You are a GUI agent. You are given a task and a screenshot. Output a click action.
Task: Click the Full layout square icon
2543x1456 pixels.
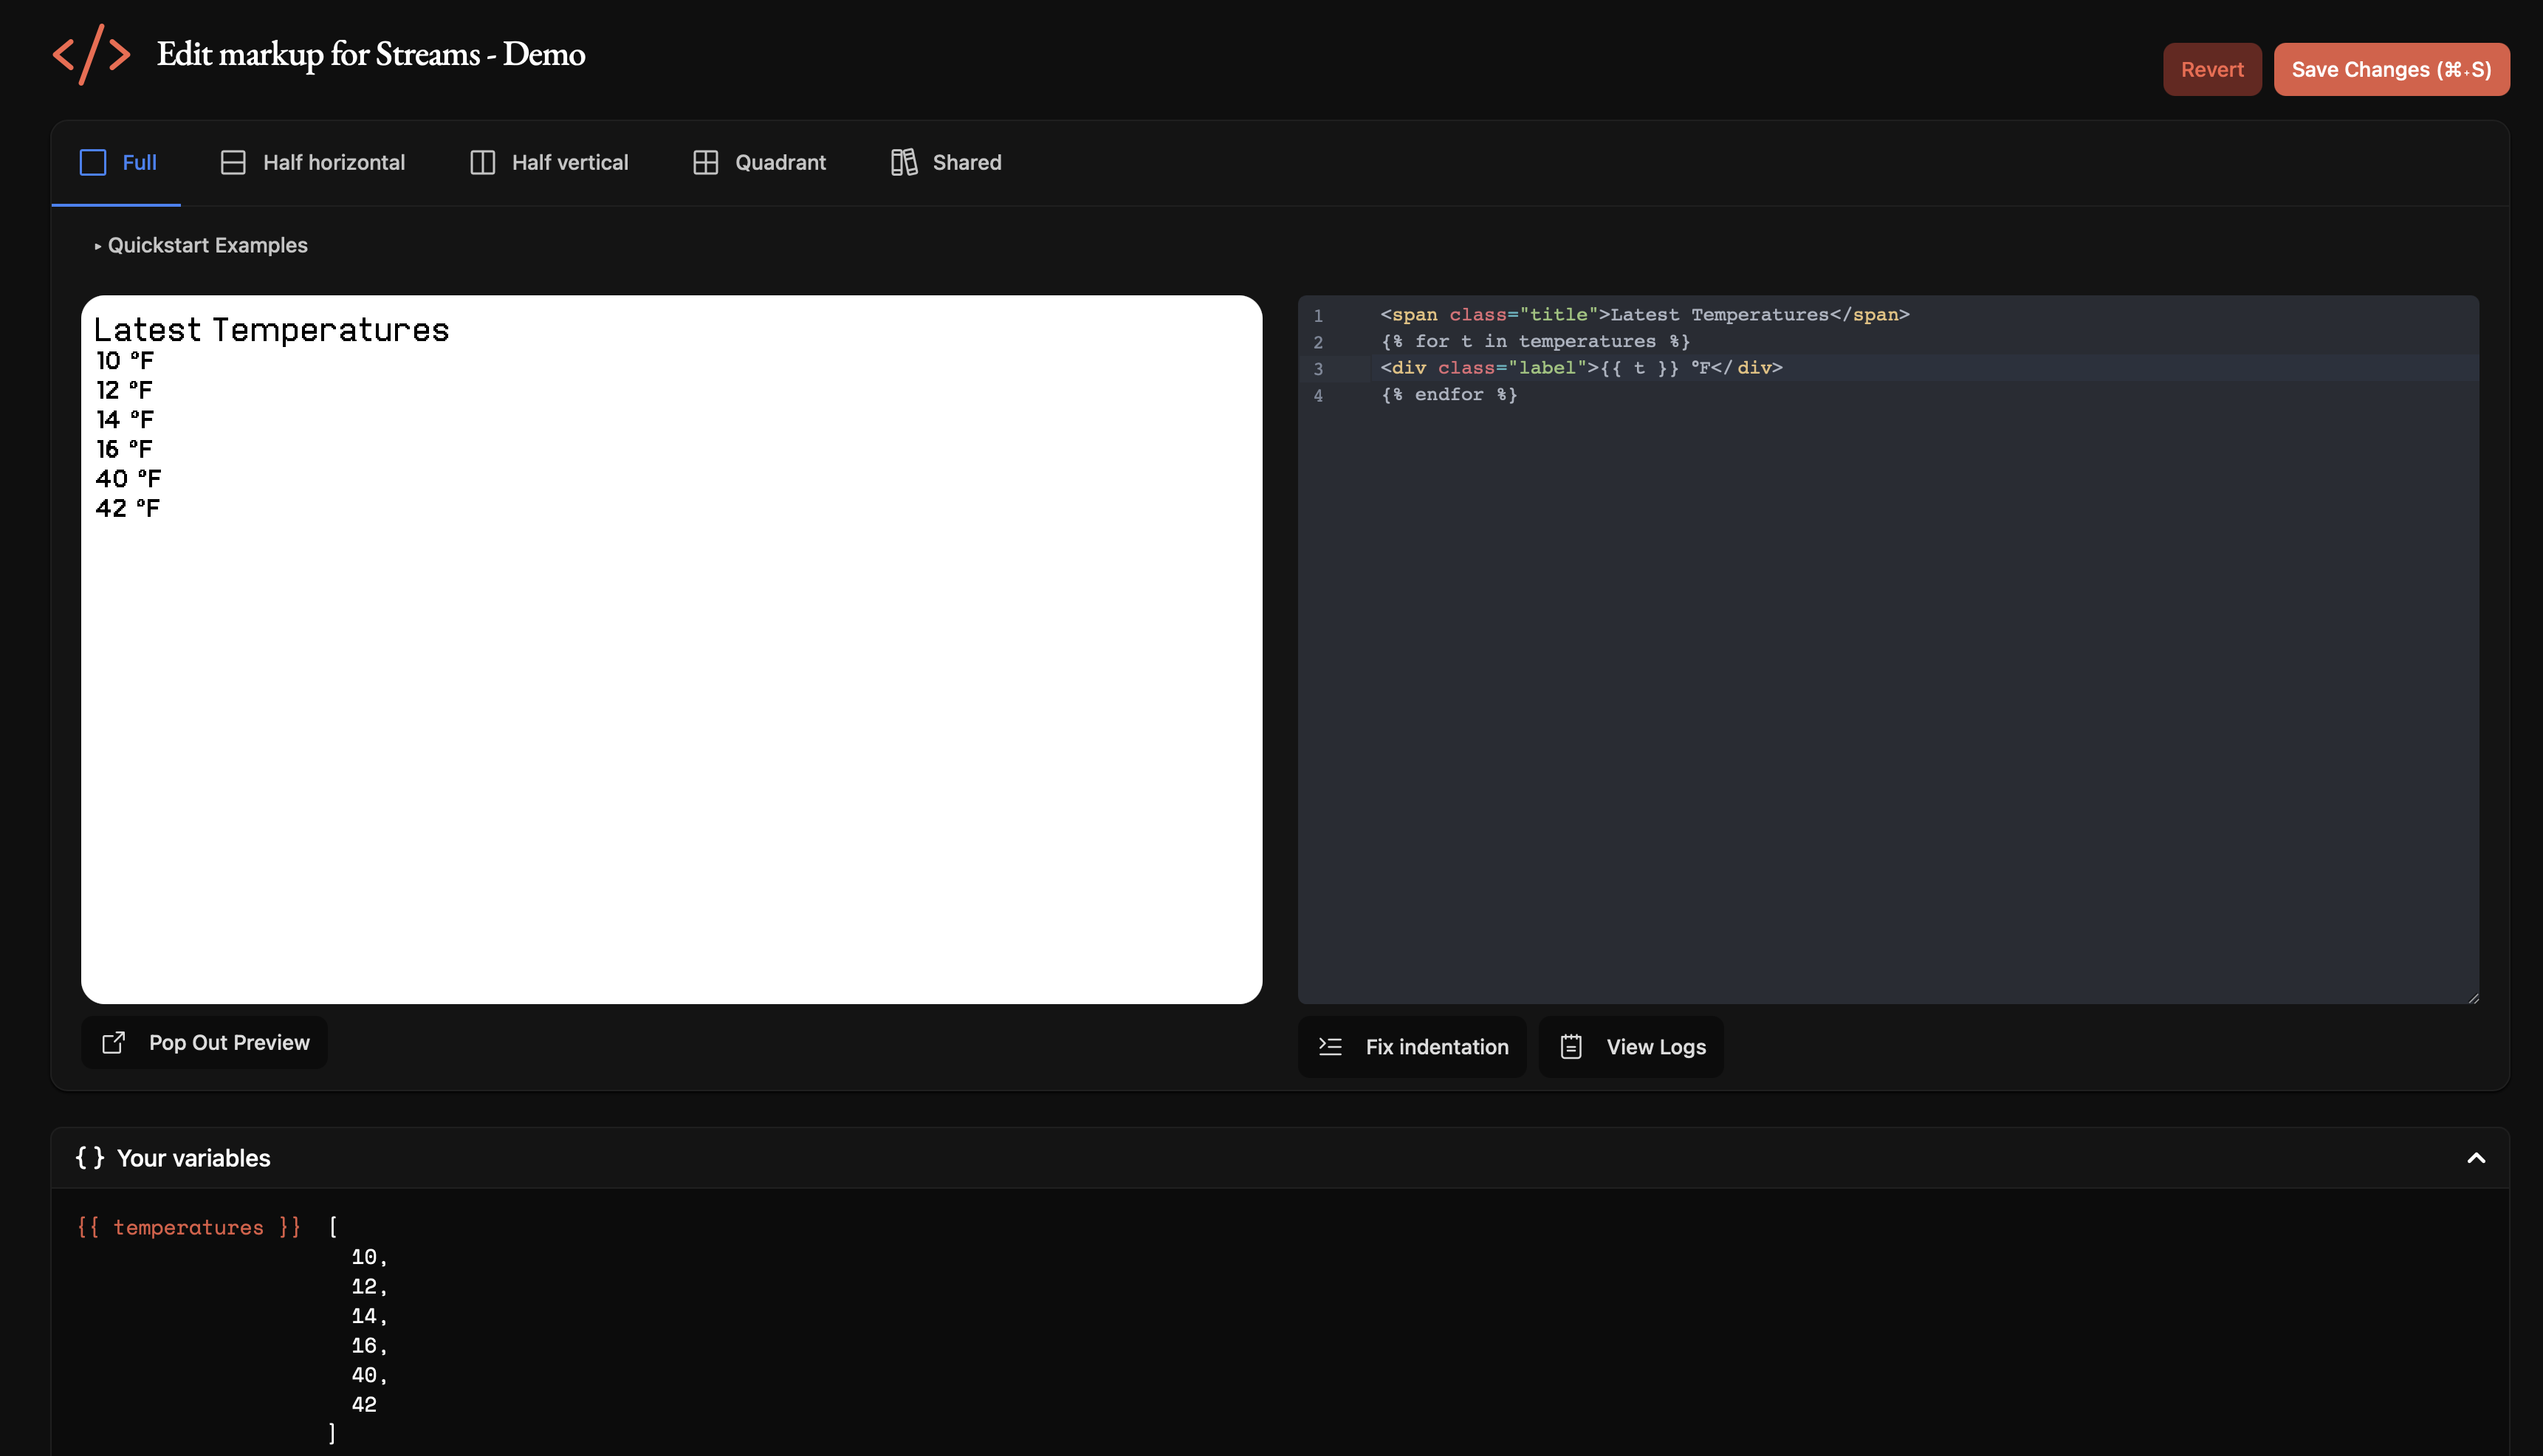click(x=93, y=162)
